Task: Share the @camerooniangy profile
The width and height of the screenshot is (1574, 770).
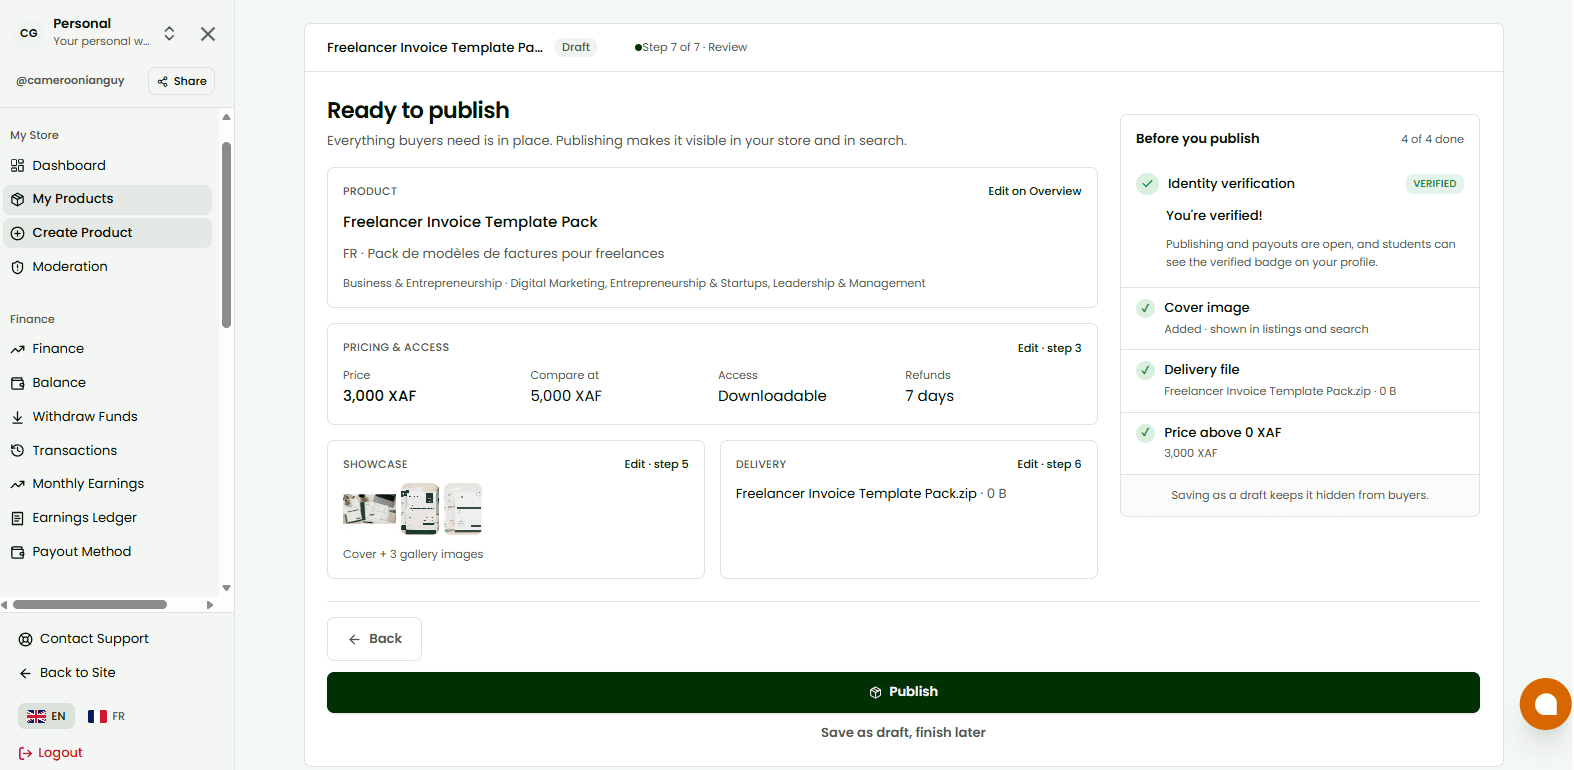Action: (x=182, y=81)
